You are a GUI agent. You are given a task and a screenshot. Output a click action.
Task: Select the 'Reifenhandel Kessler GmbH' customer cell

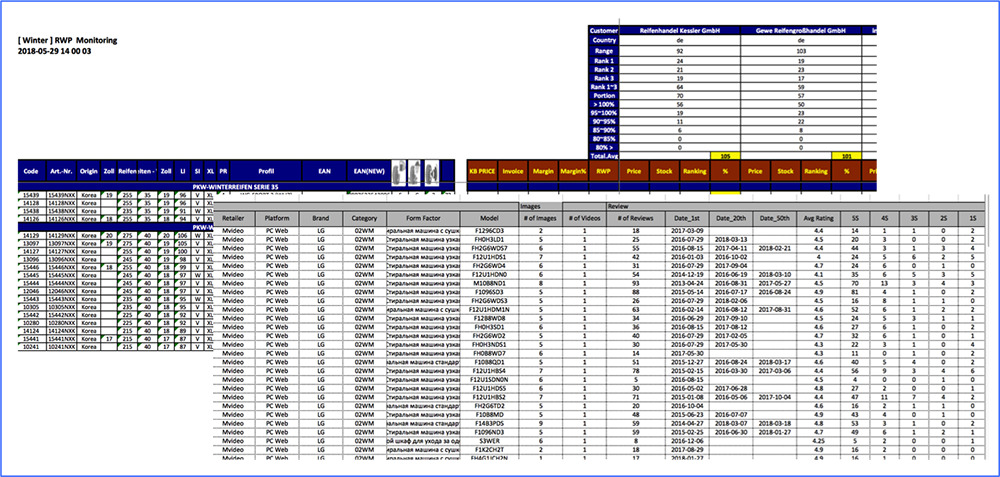coord(680,30)
